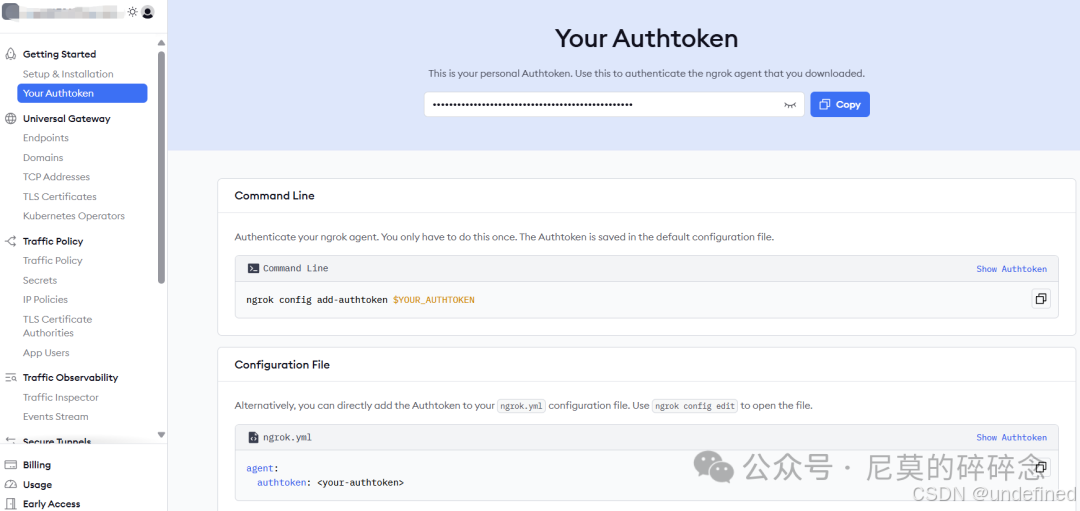Open Kubernetes Operators page
This screenshot has width=1080, height=511.
click(x=74, y=216)
